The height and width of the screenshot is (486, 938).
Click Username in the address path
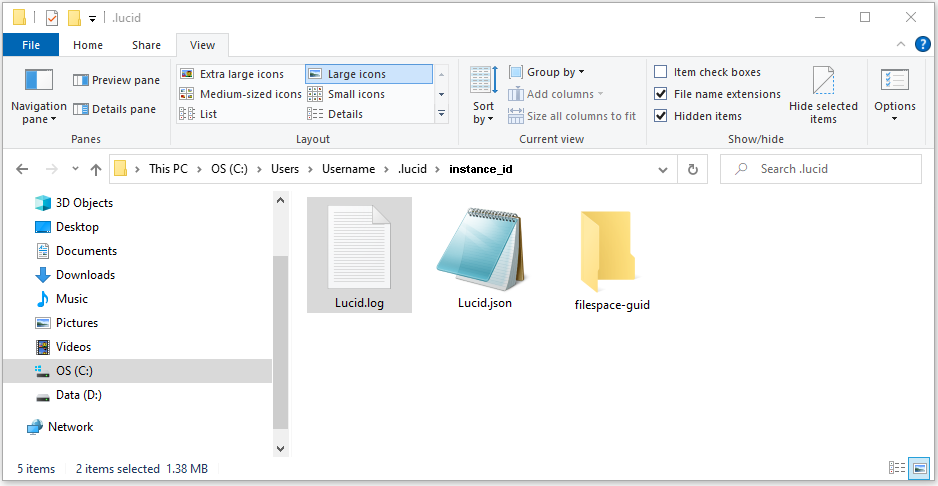pos(348,169)
